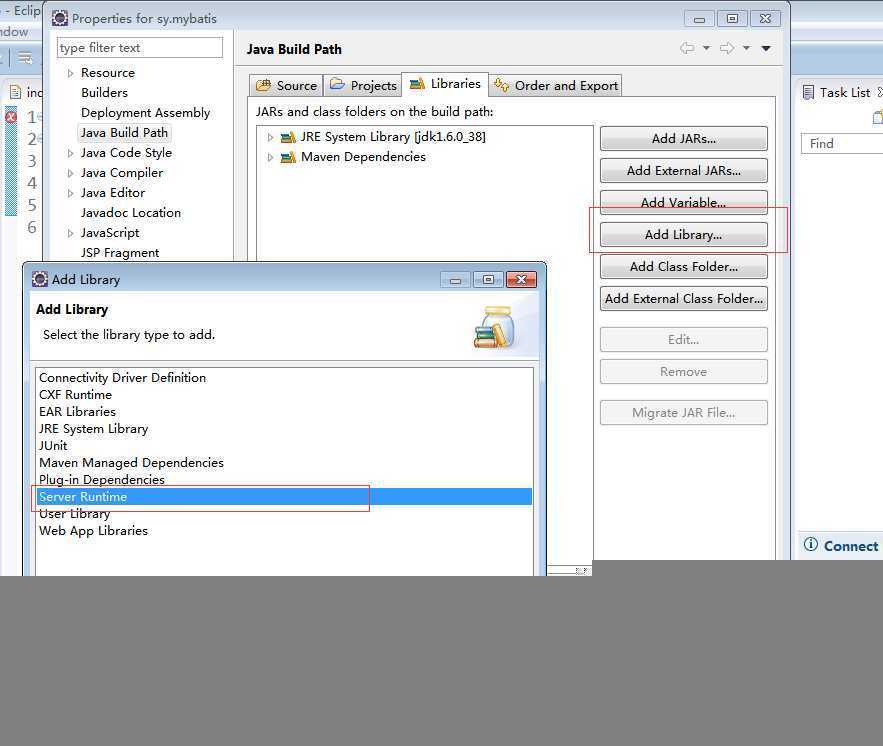Image resolution: width=883 pixels, height=746 pixels.
Task: Click the Remove button
Action: [684, 372]
